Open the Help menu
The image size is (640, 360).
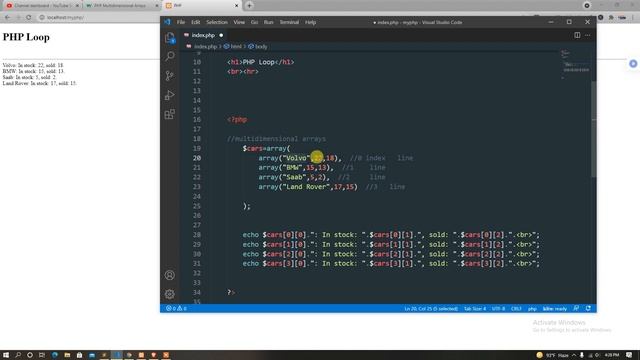[311, 22]
